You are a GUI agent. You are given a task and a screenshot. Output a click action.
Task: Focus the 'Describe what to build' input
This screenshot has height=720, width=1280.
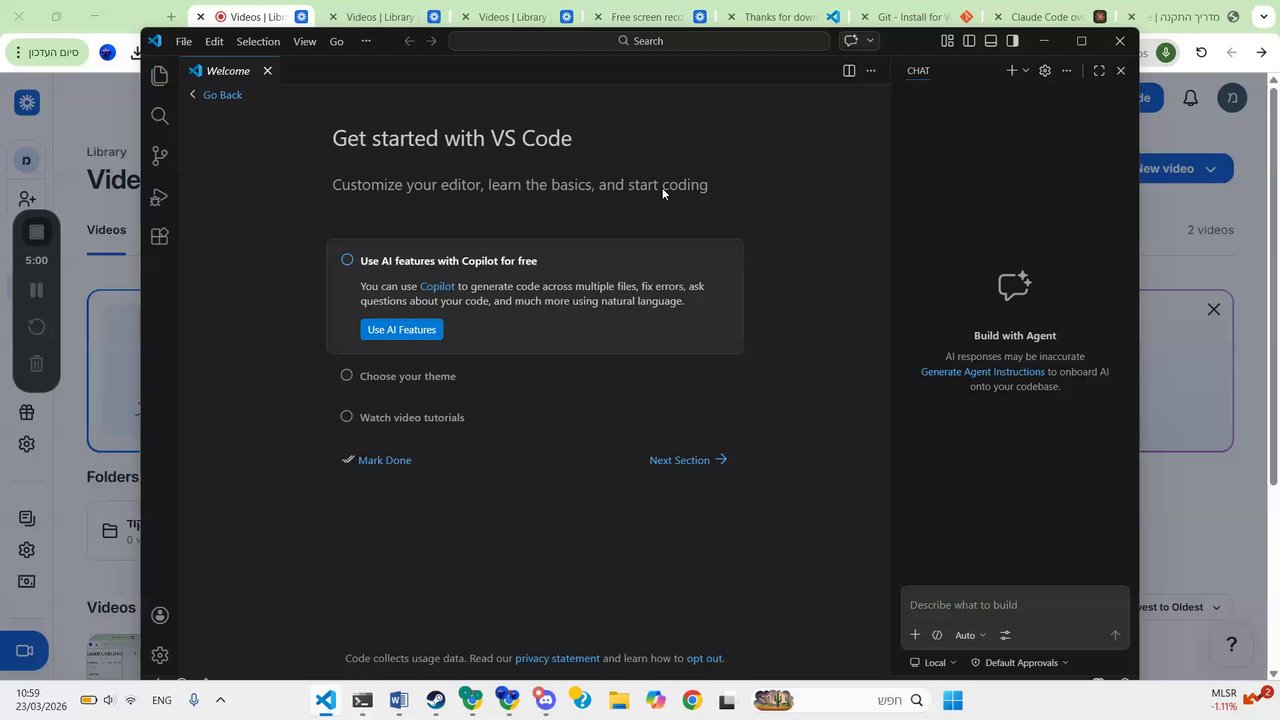click(x=1015, y=605)
